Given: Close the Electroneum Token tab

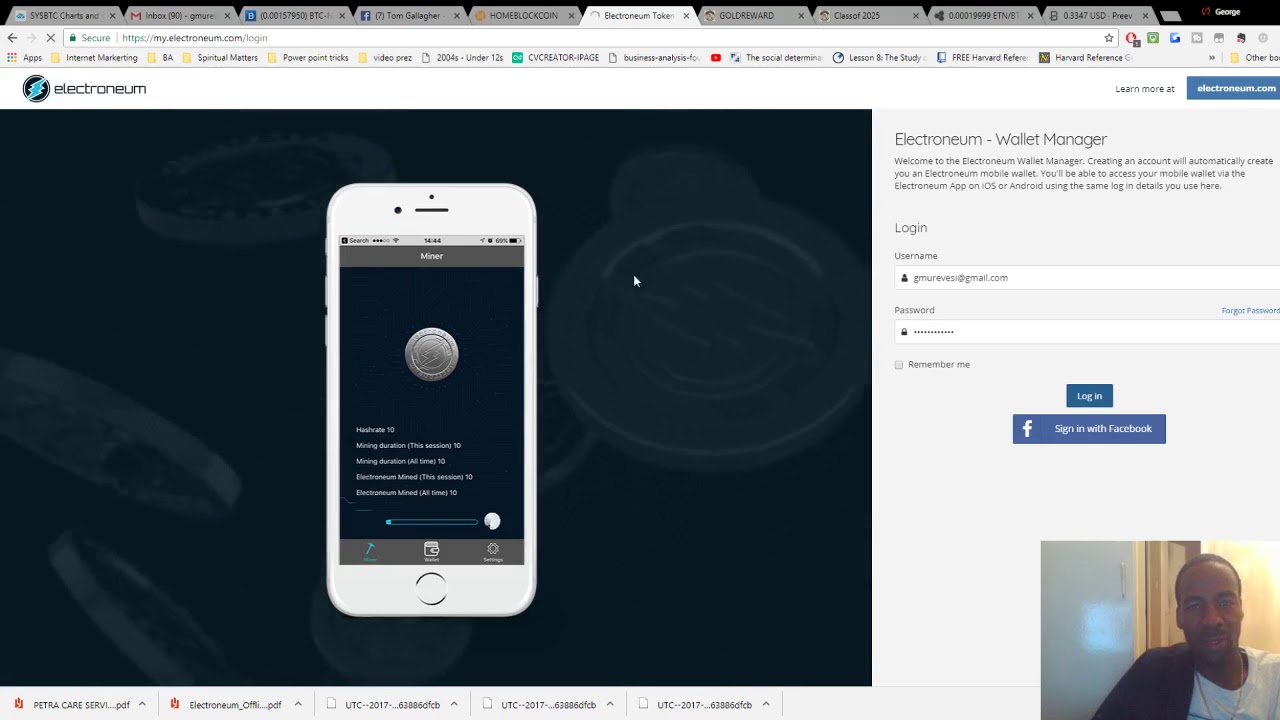Looking at the screenshot, I should point(686,16).
